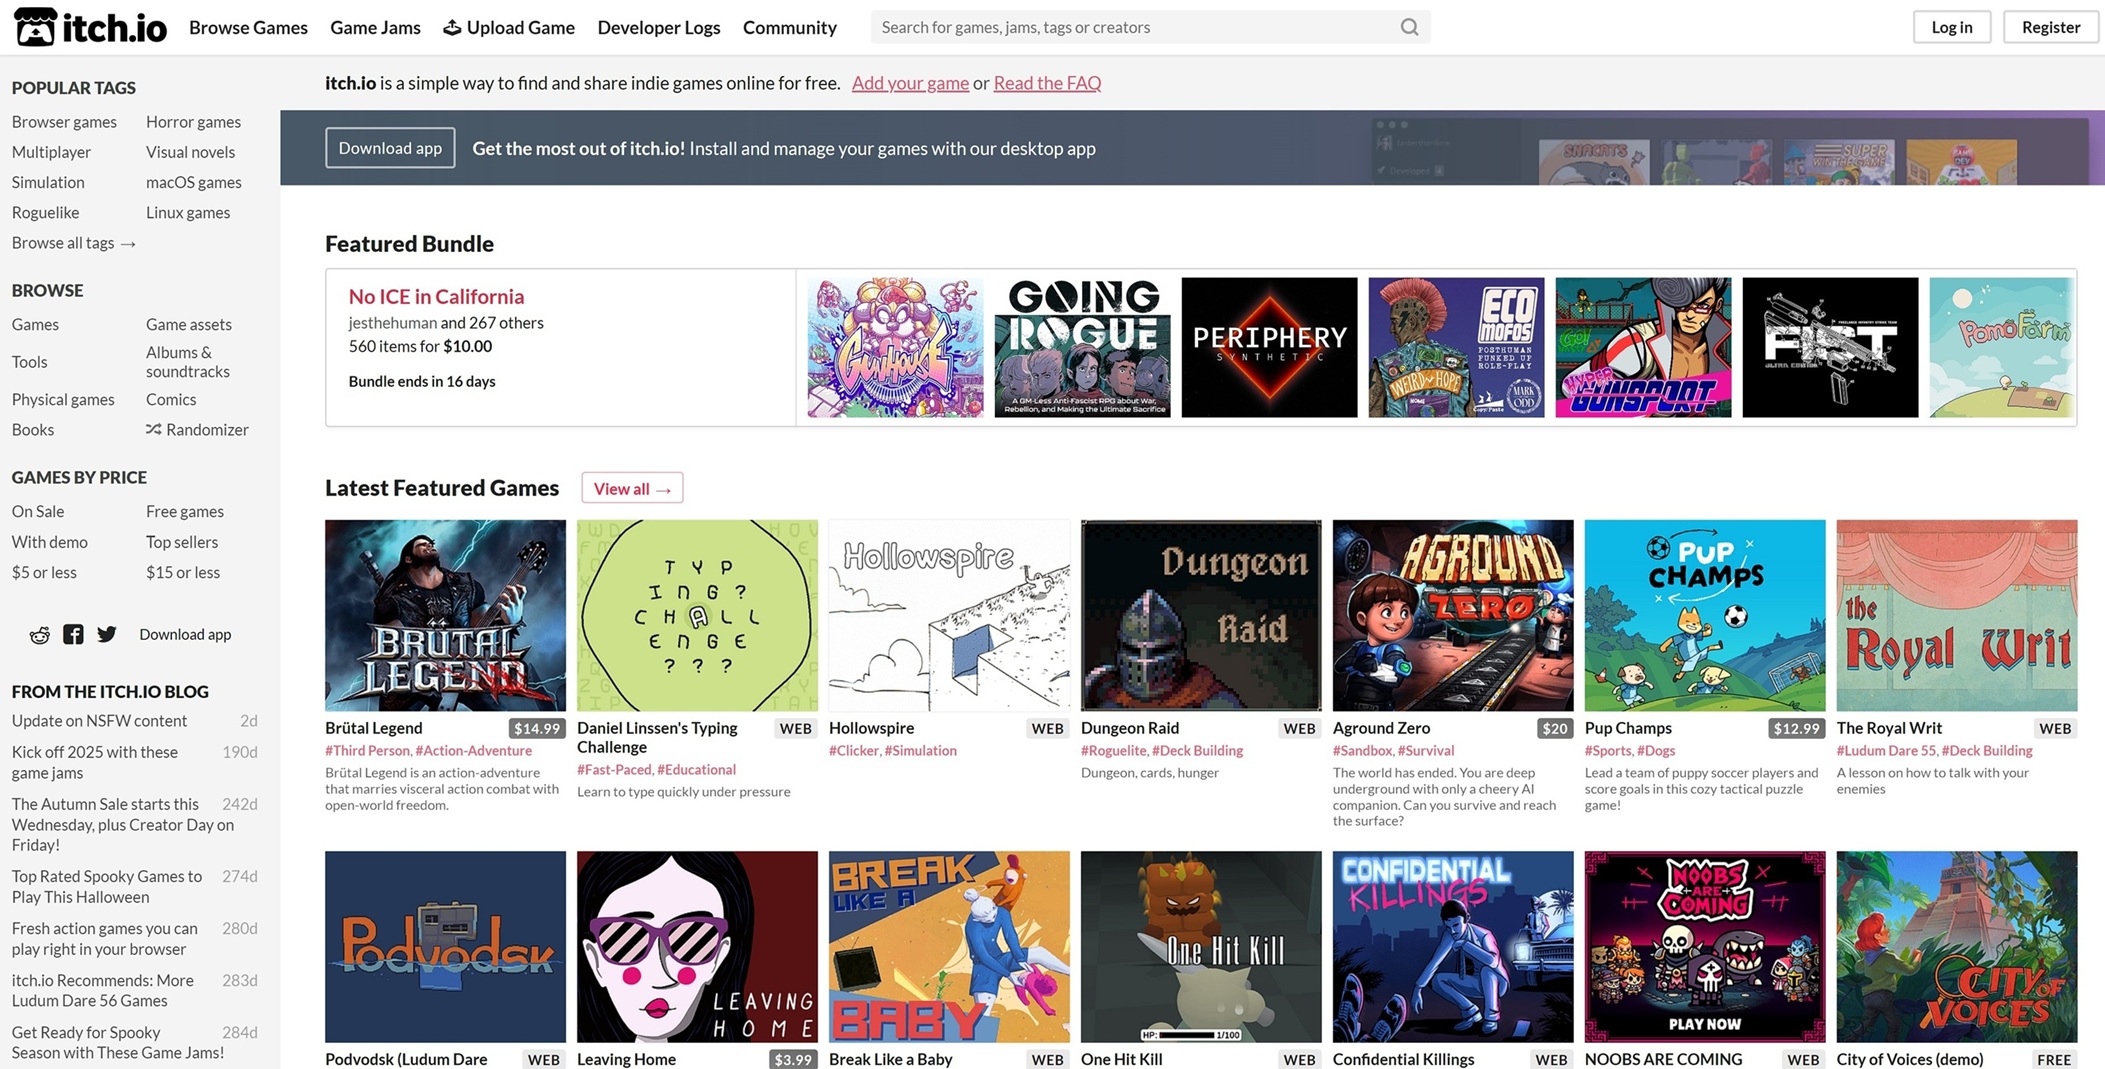Open Pup Champs game cover

point(1705,615)
